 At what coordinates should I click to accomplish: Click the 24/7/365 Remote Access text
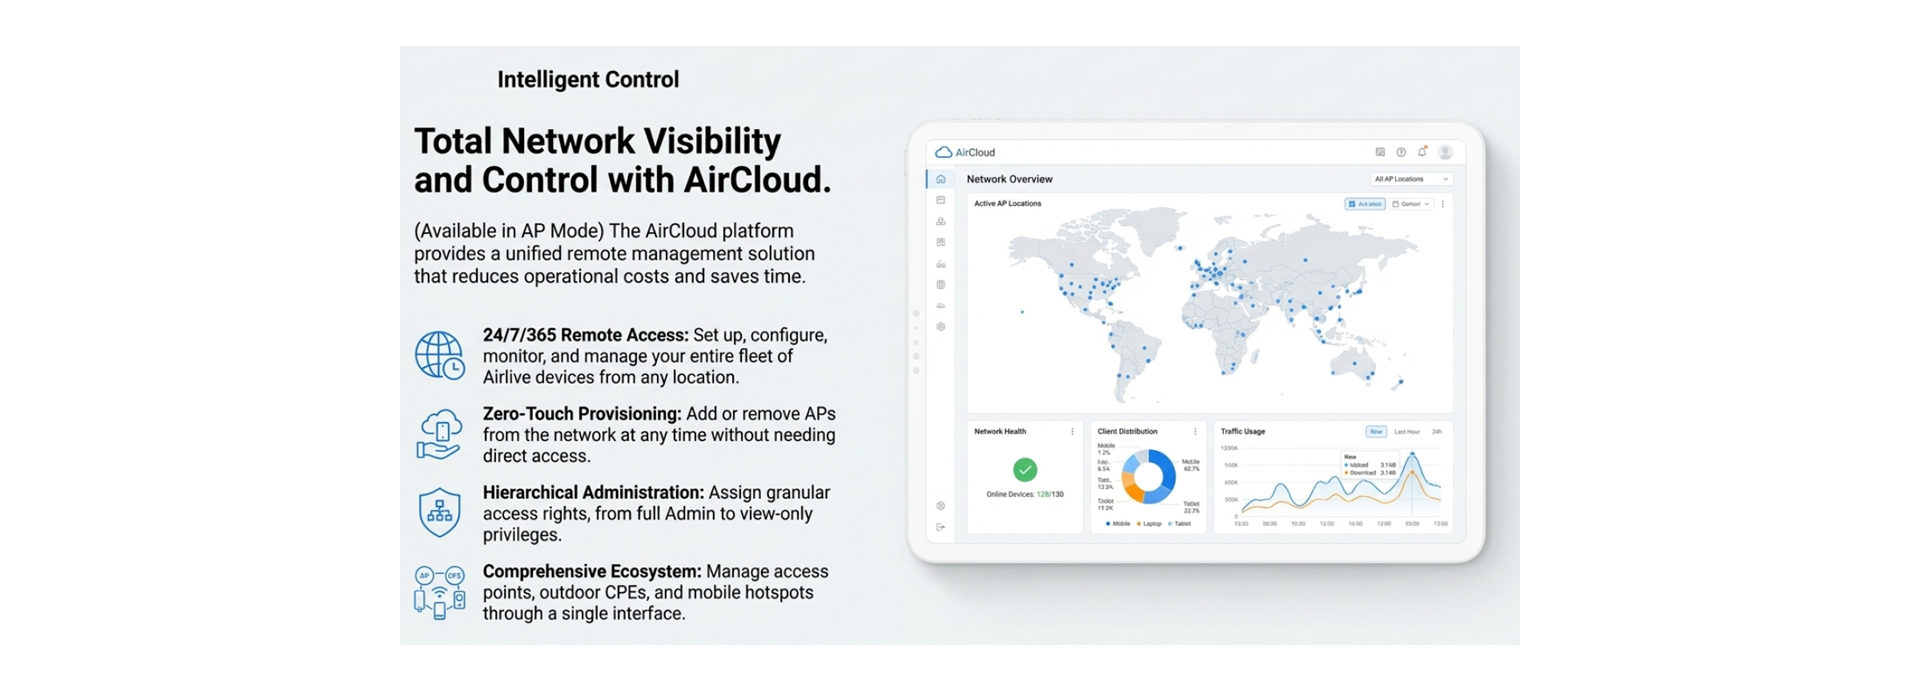pos(586,335)
